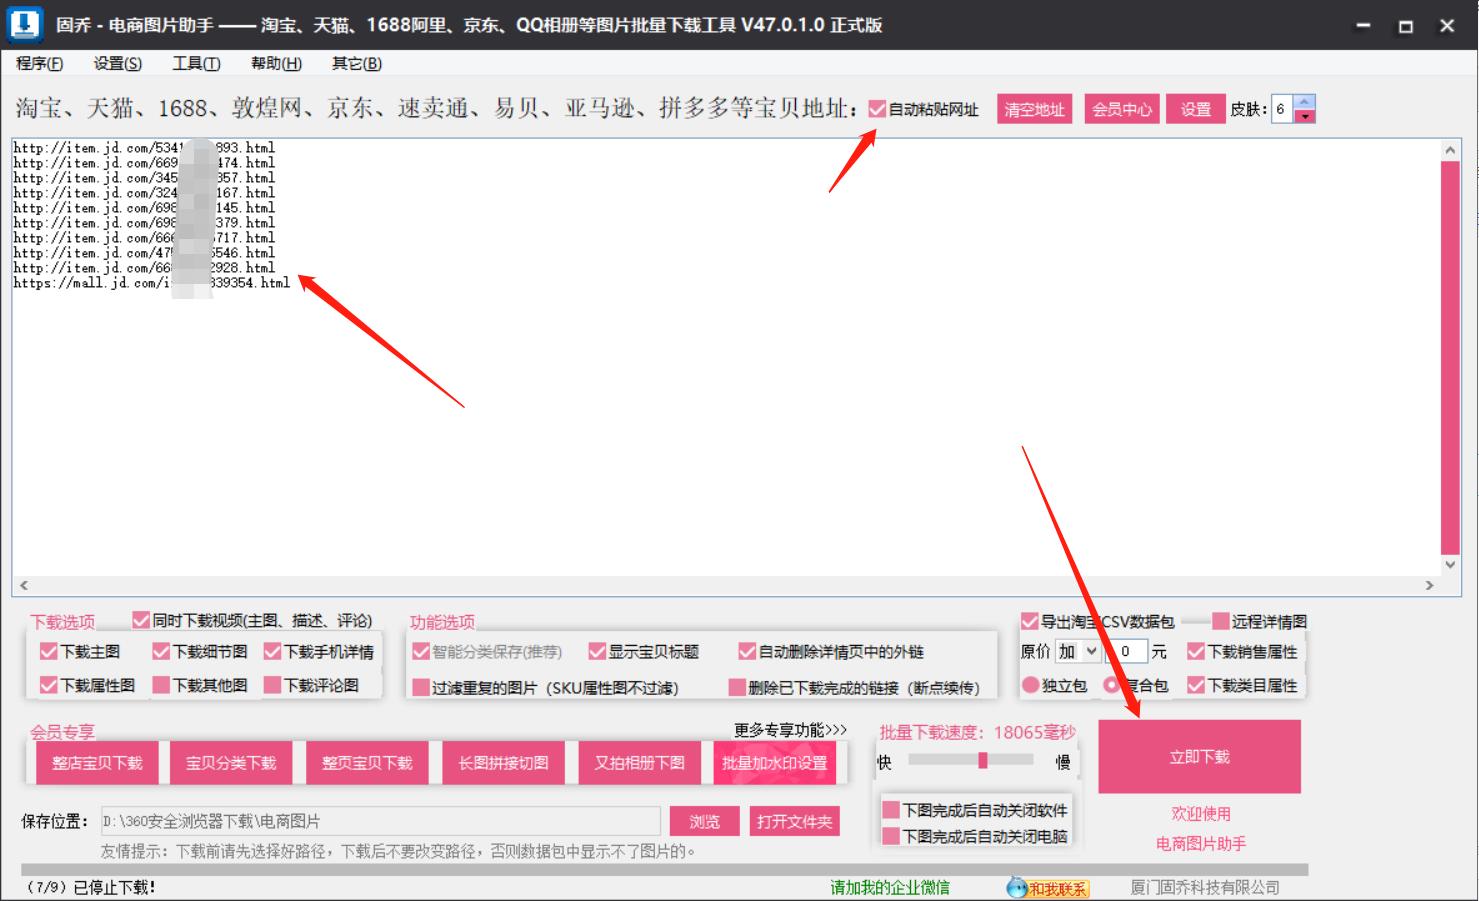1479x901 pixels.
Task: Open the 工具(T) menu
Action: coord(196,63)
